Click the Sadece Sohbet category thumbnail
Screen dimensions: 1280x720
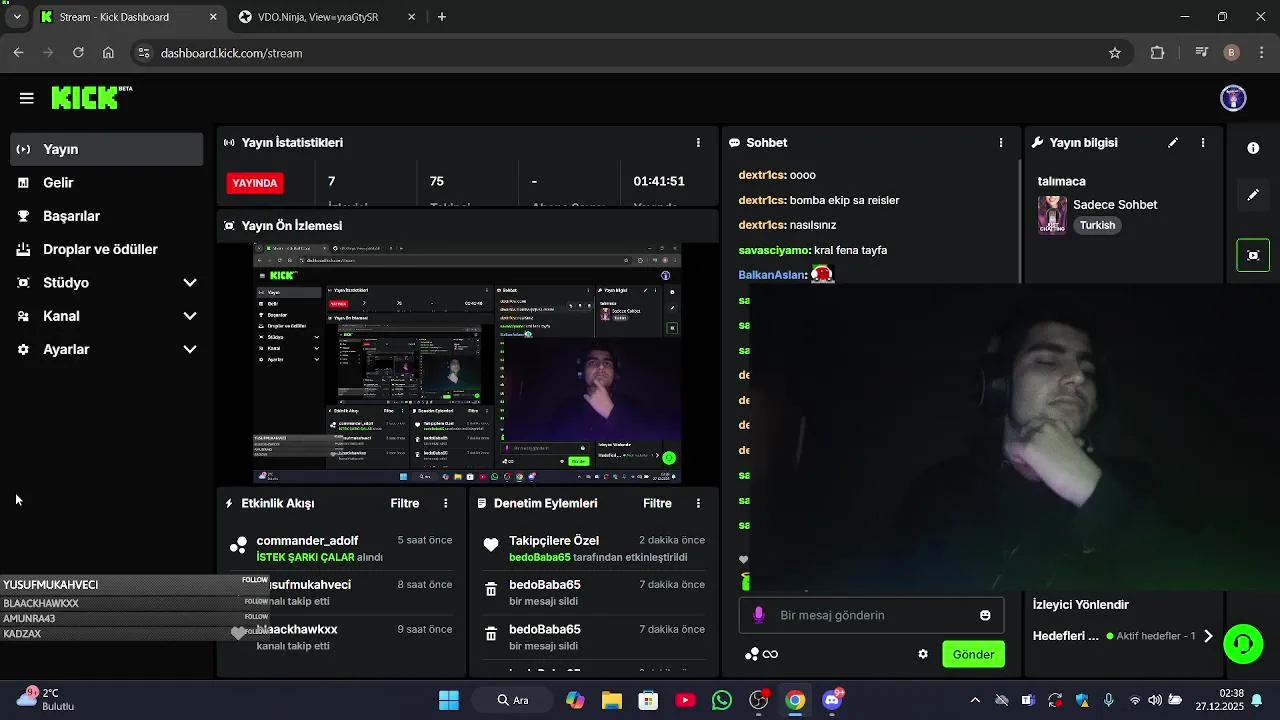coord(1052,214)
